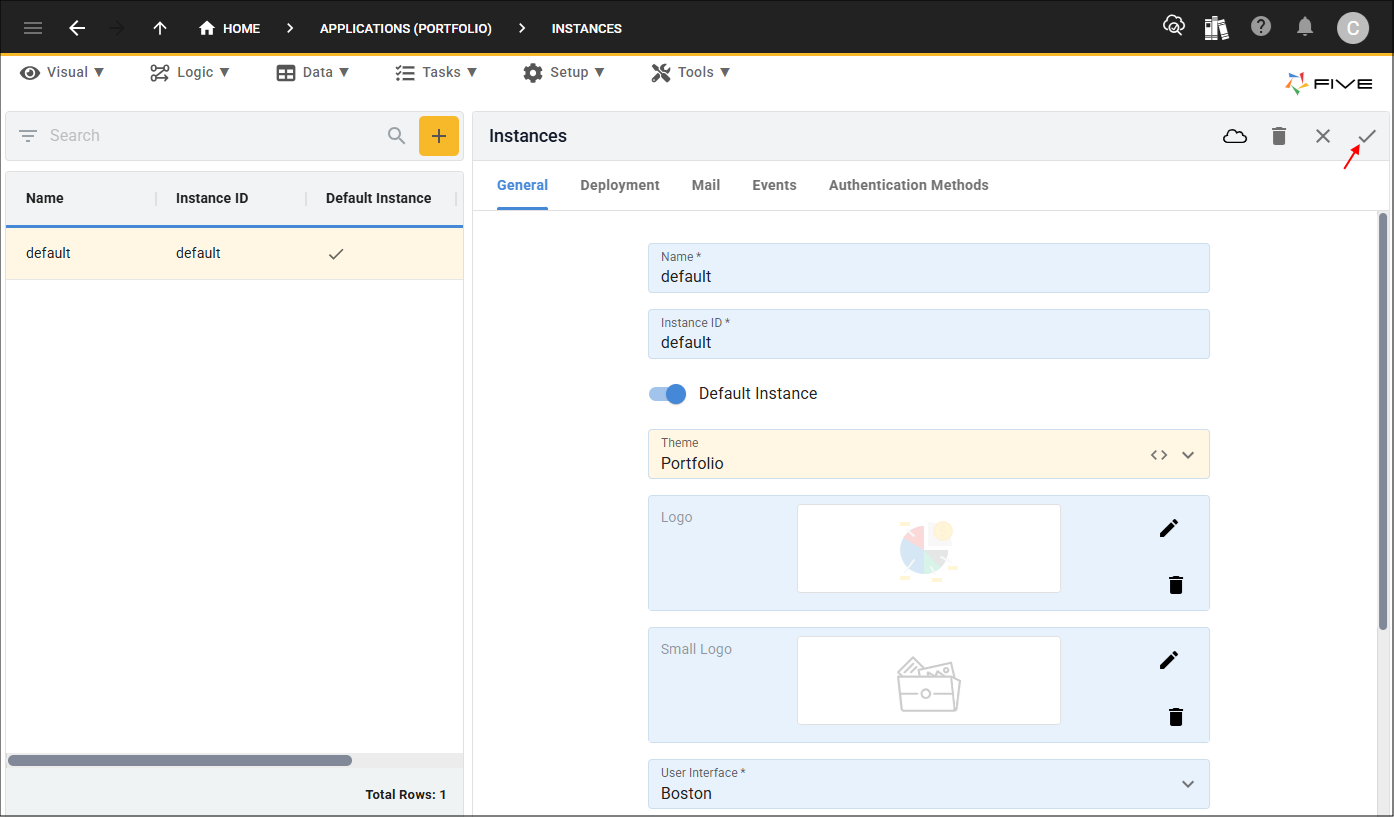Viewport: 1394px width, 817px height.
Task: Save the instance with checkmark icon
Action: 1367,136
